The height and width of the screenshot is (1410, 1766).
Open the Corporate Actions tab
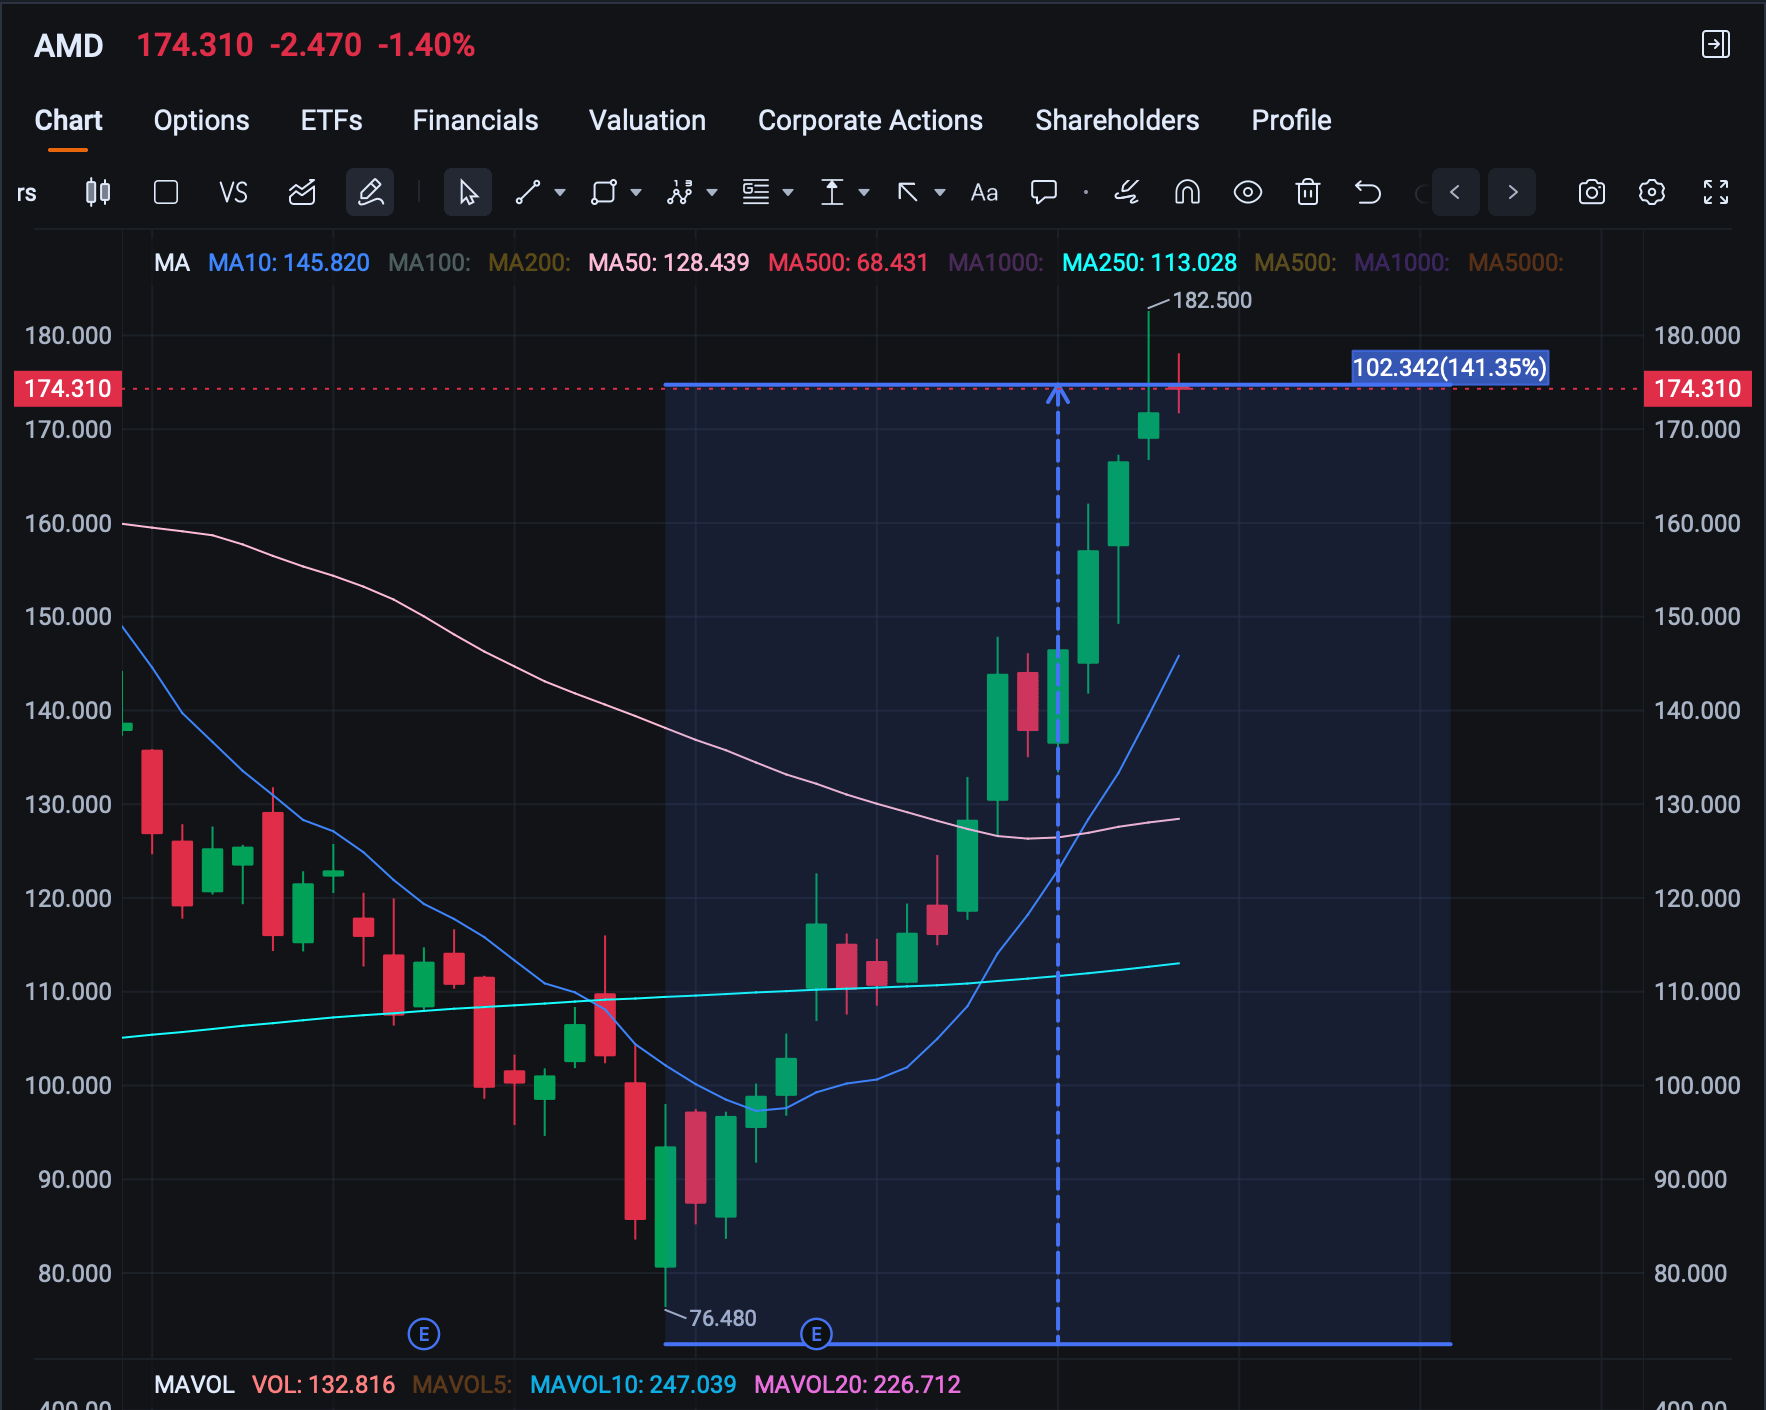(x=870, y=120)
